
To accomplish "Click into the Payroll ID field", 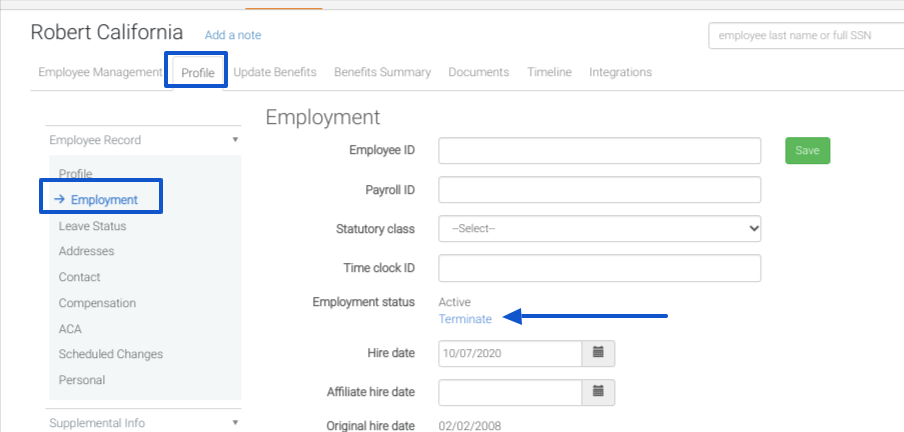I will [x=599, y=189].
